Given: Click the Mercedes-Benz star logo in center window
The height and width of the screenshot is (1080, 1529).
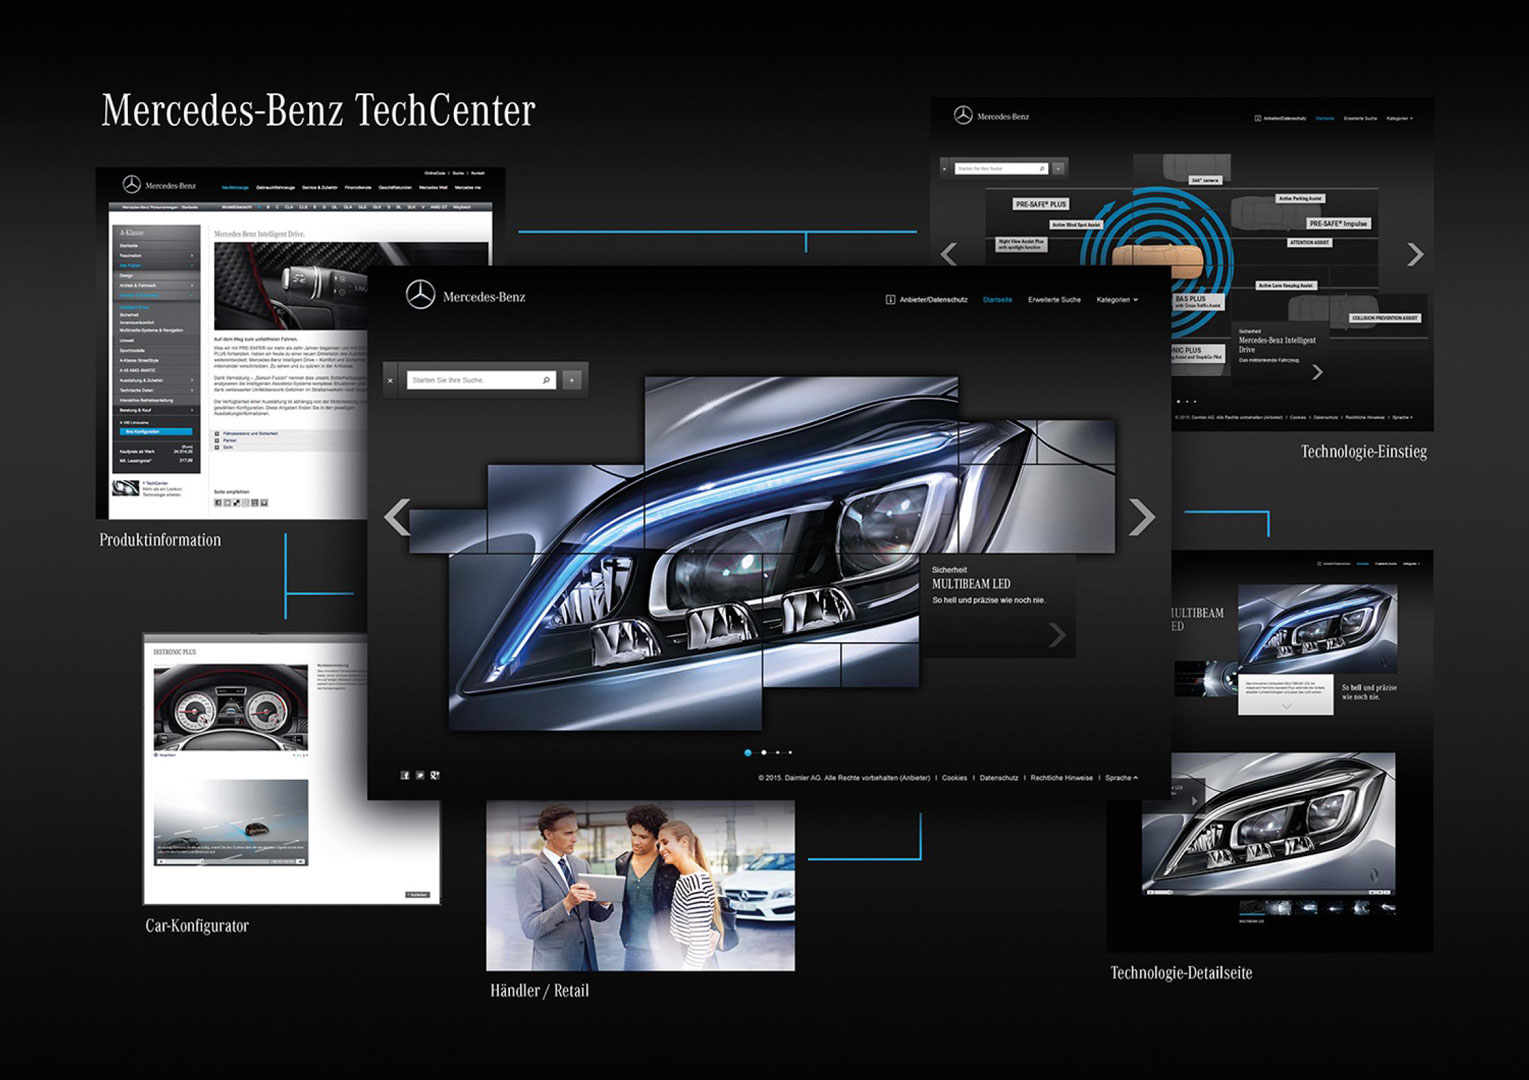Looking at the screenshot, I should (x=420, y=295).
